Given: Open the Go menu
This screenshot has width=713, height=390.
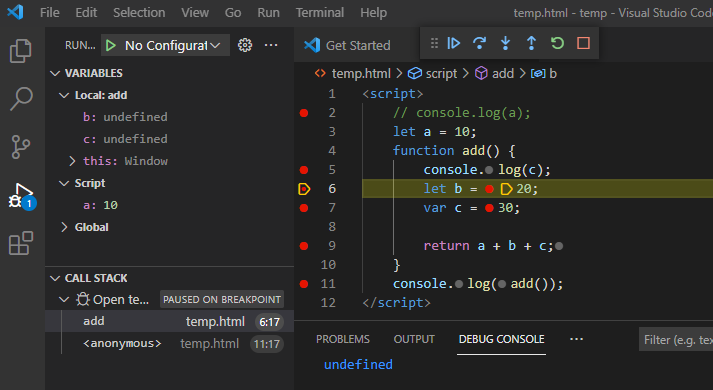Looking at the screenshot, I should [x=233, y=12].
